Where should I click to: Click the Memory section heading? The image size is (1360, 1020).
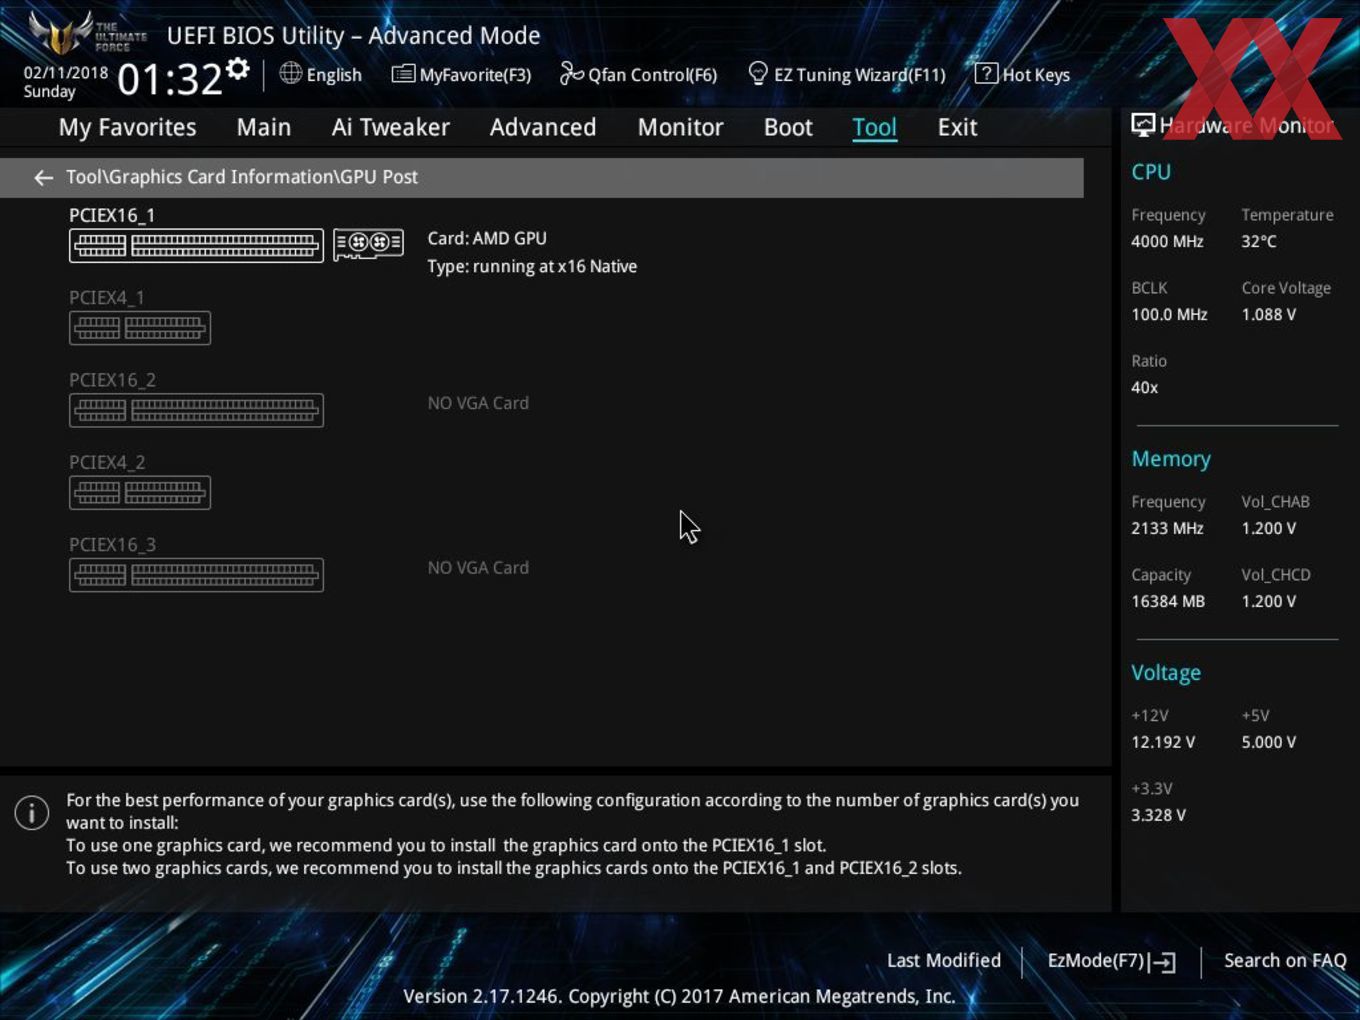[x=1171, y=459]
